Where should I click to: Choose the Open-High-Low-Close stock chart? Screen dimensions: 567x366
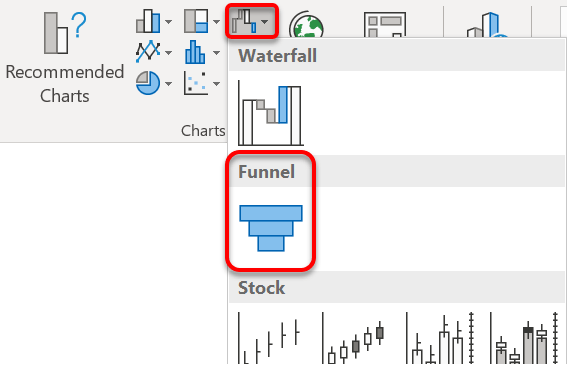pyautogui.click(x=353, y=338)
